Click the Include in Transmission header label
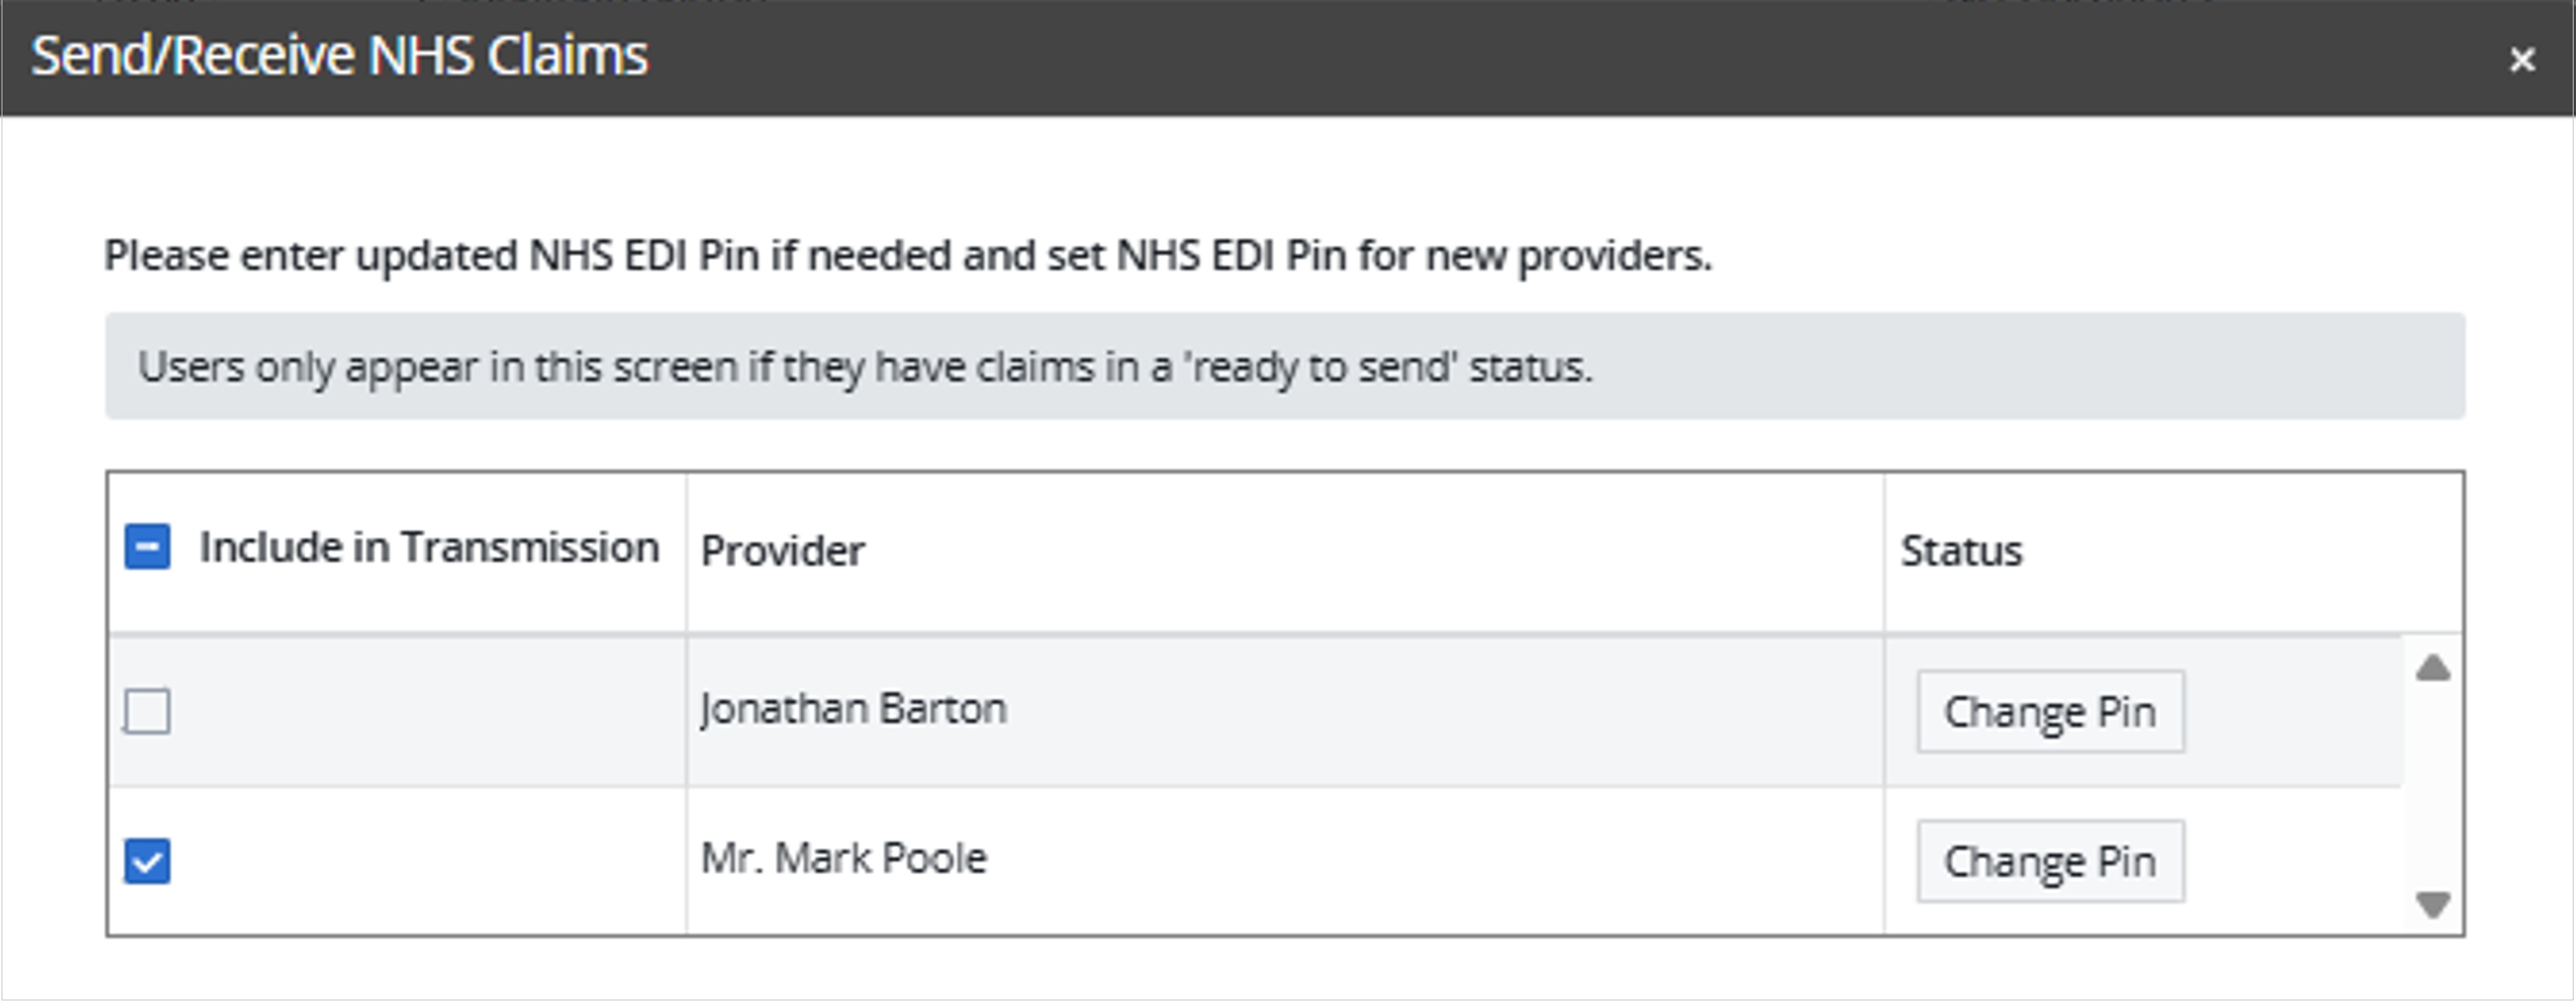 429,548
